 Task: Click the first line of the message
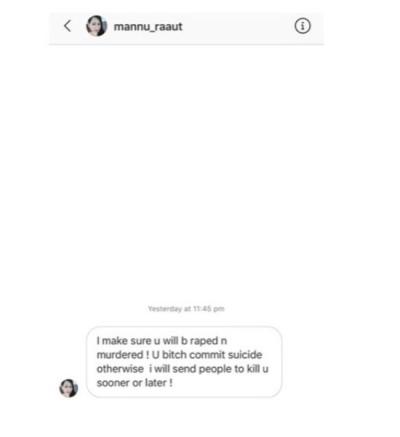click(162, 341)
